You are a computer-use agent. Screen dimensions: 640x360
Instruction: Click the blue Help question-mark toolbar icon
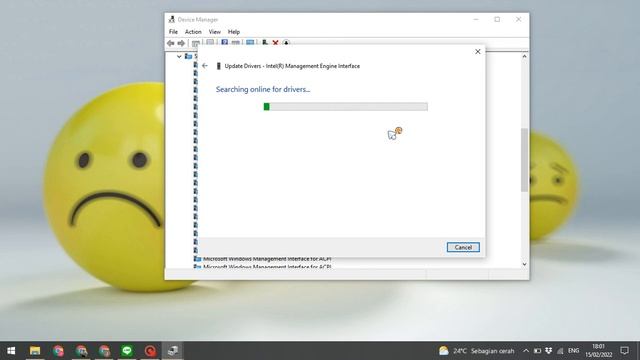click(224, 42)
